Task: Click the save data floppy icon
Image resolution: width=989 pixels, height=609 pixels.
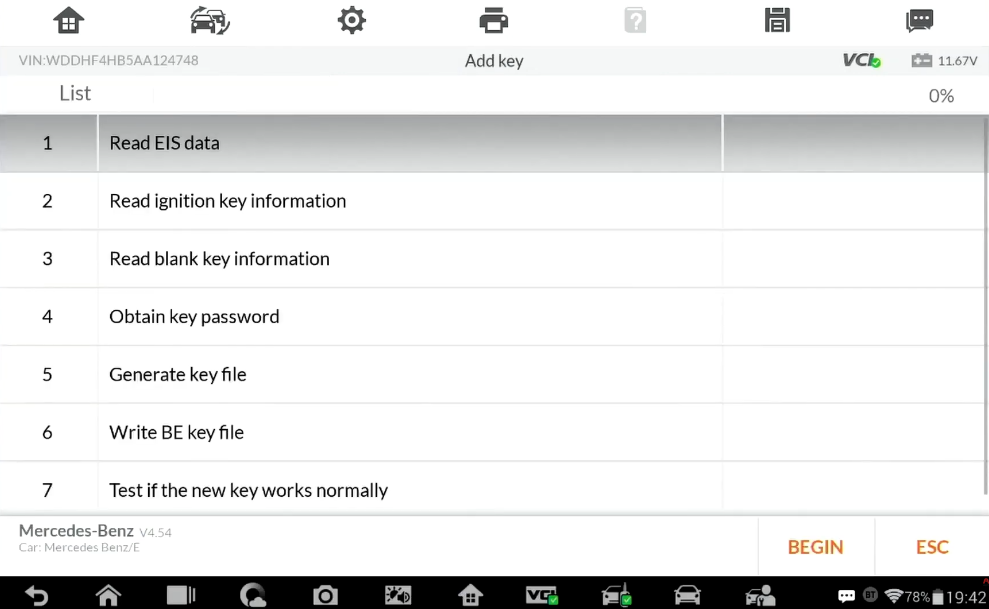Action: (777, 21)
